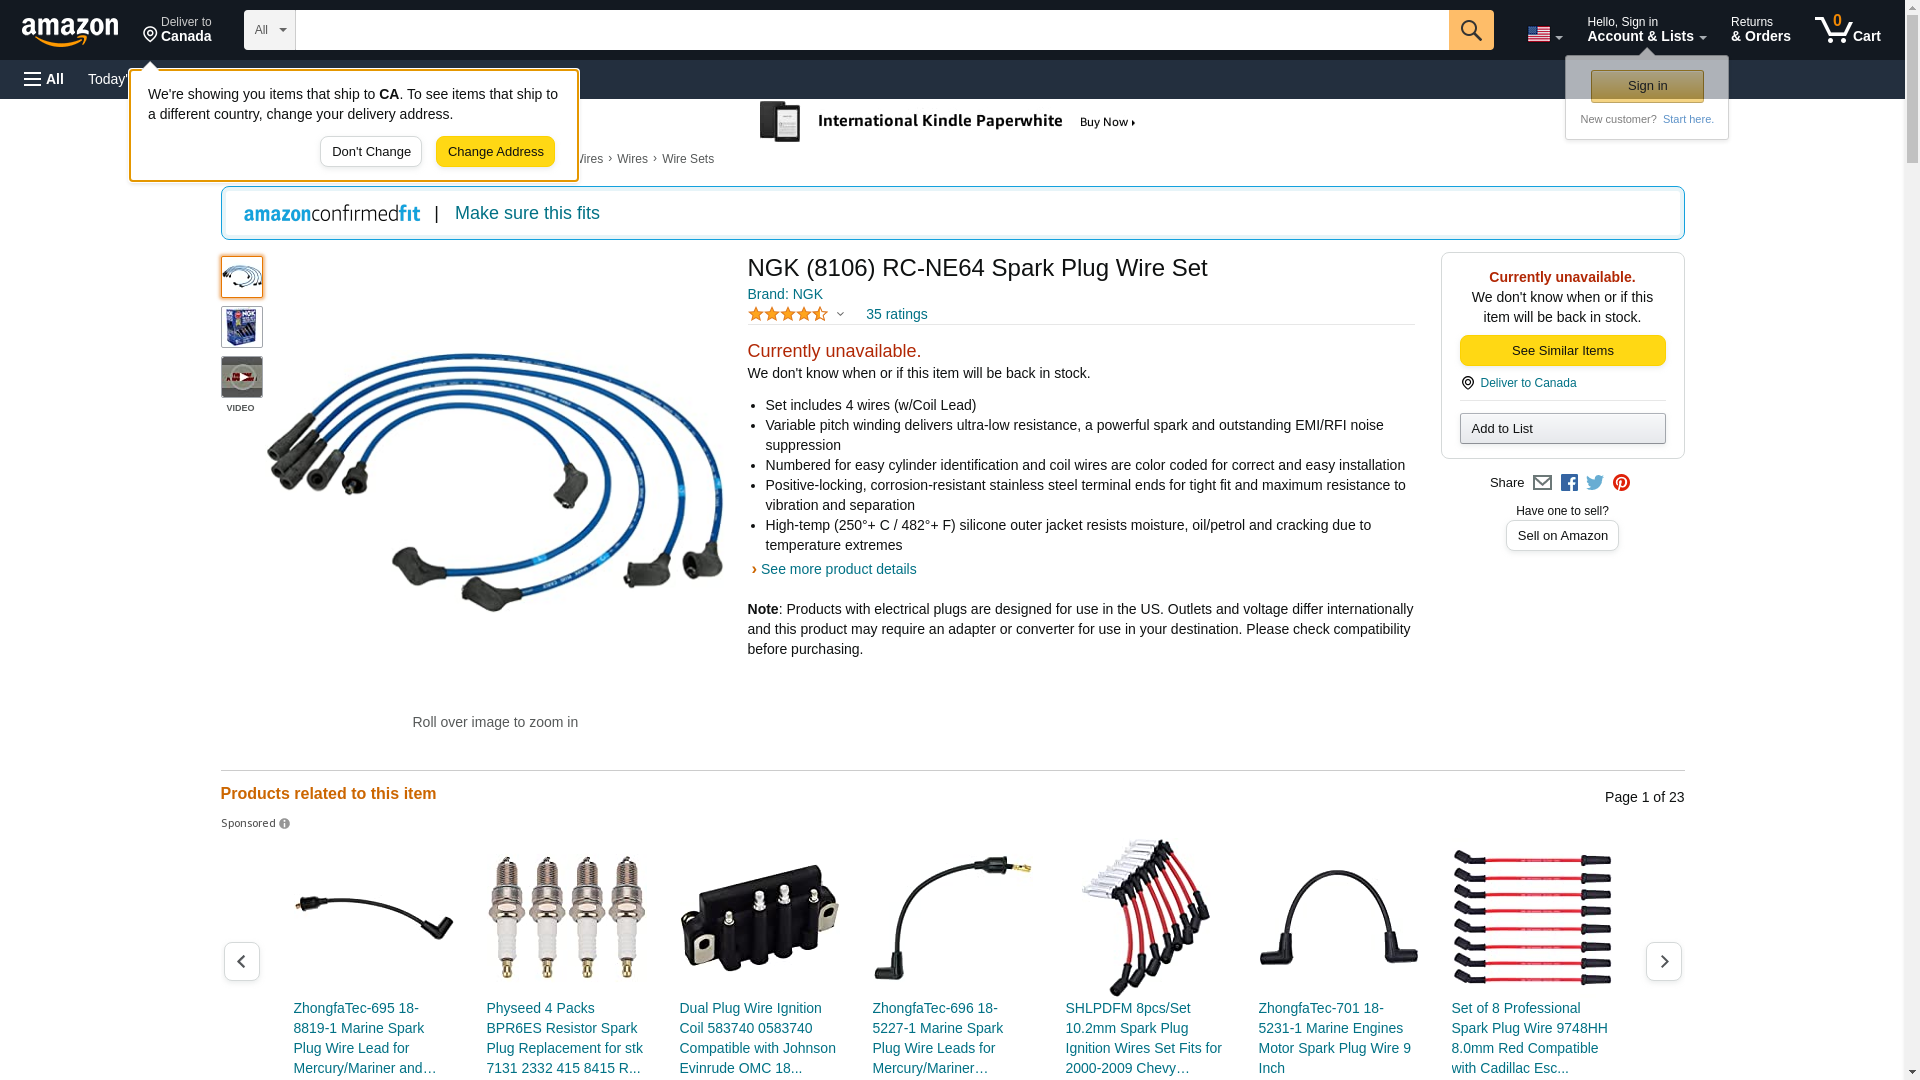Open Returns & Orders menu
Viewport: 1920px width, 1080px height.
(1760, 30)
